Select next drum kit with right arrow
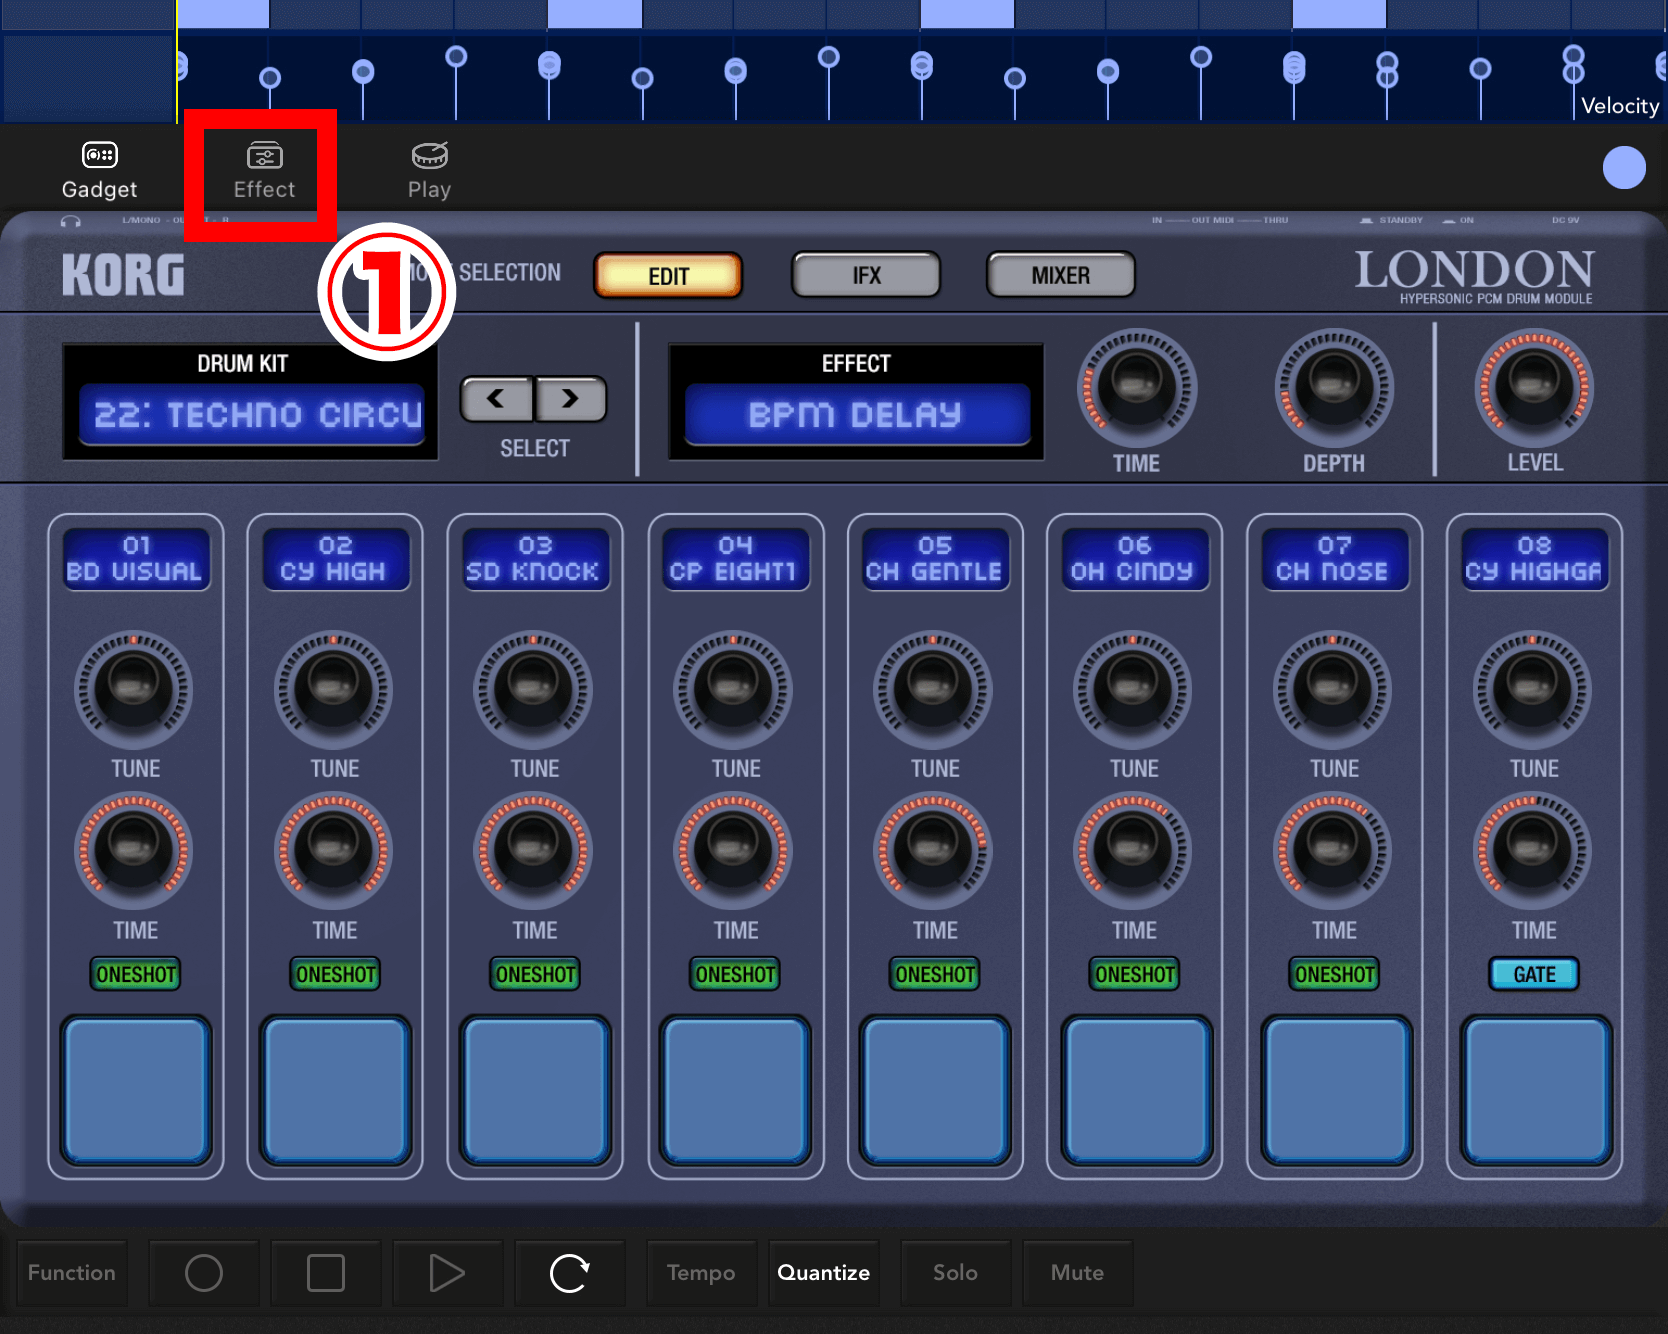The width and height of the screenshot is (1668, 1334). pyautogui.click(x=570, y=399)
